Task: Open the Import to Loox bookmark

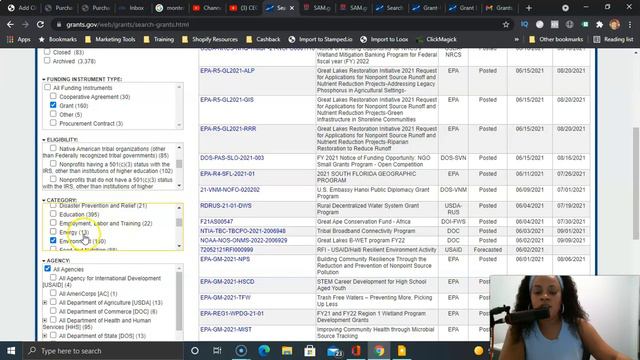Action: click(x=384, y=39)
